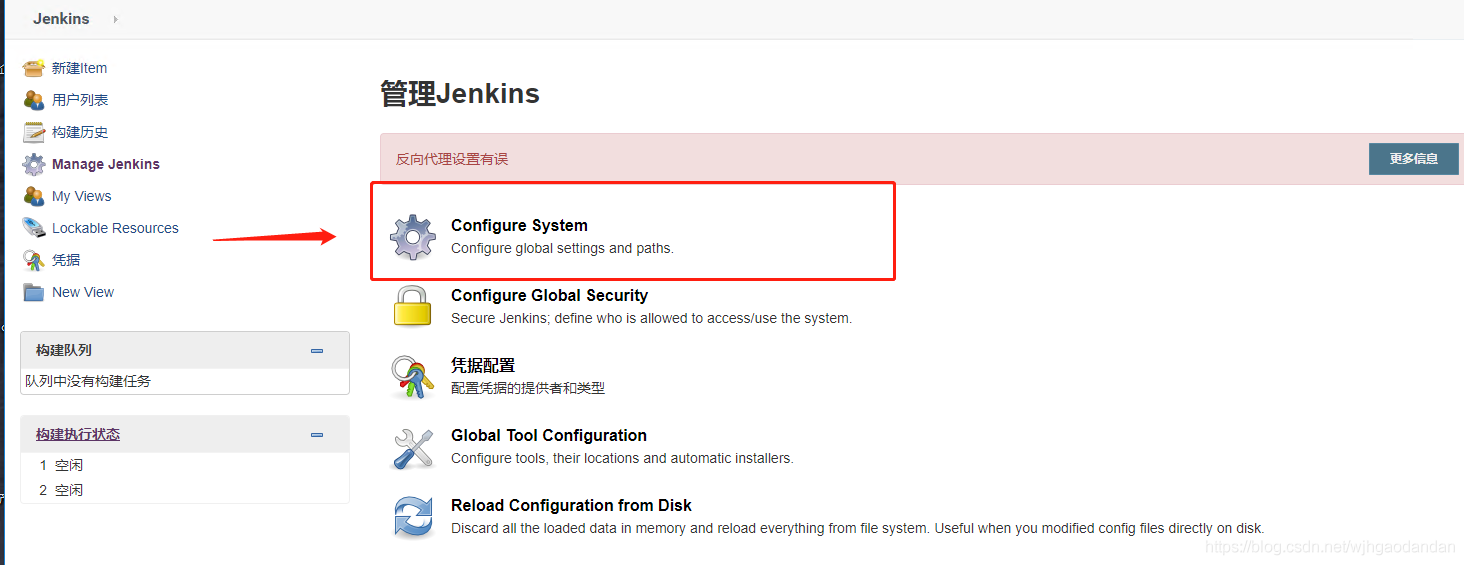Click the 更多信息 button

(x=1413, y=159)
